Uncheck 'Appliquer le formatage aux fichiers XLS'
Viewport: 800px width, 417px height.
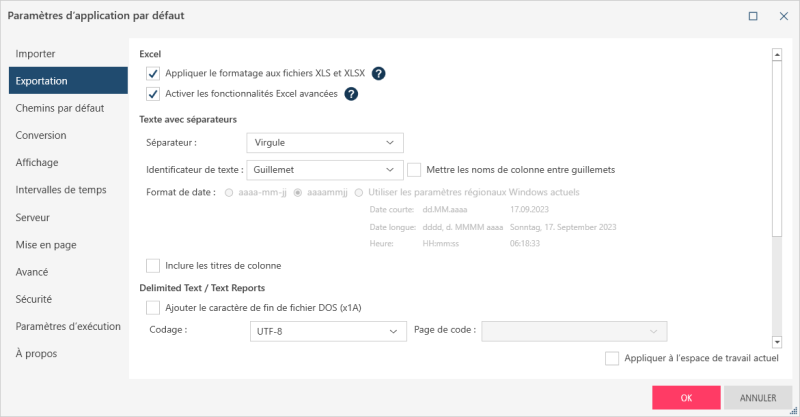click(x=153, y=73)
